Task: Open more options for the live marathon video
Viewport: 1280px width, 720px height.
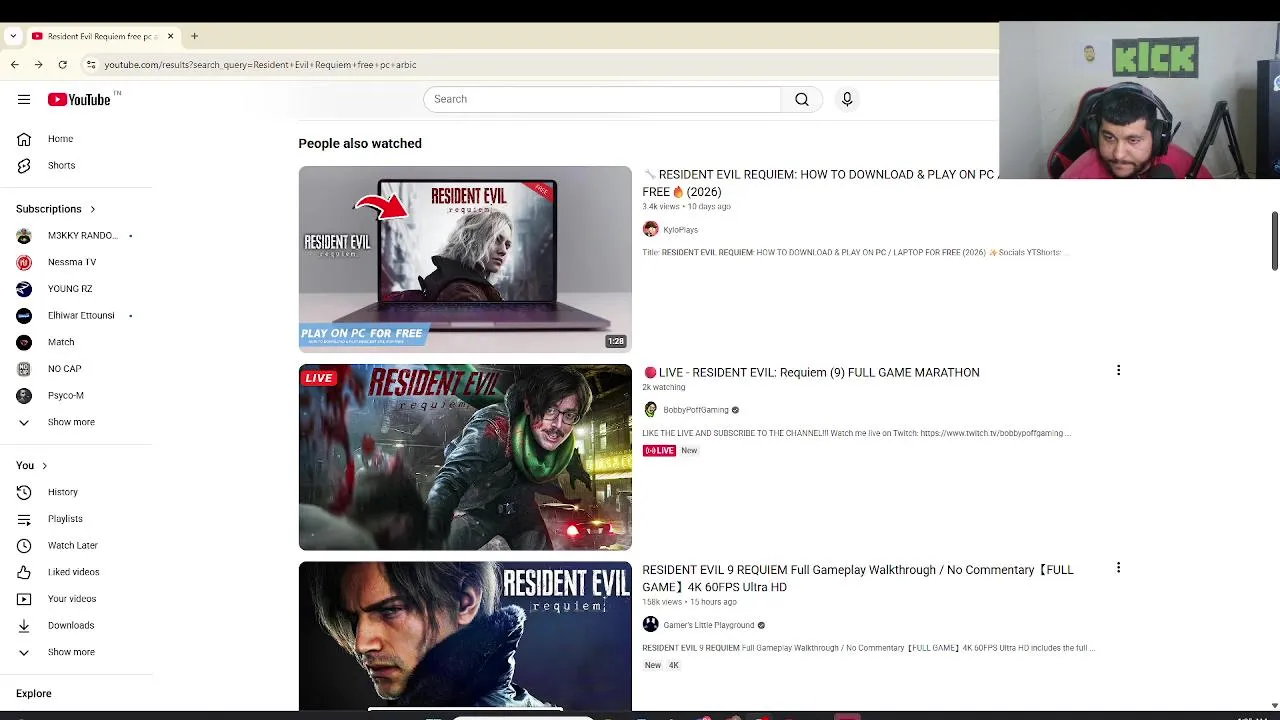Action: tap(1118, 370)
